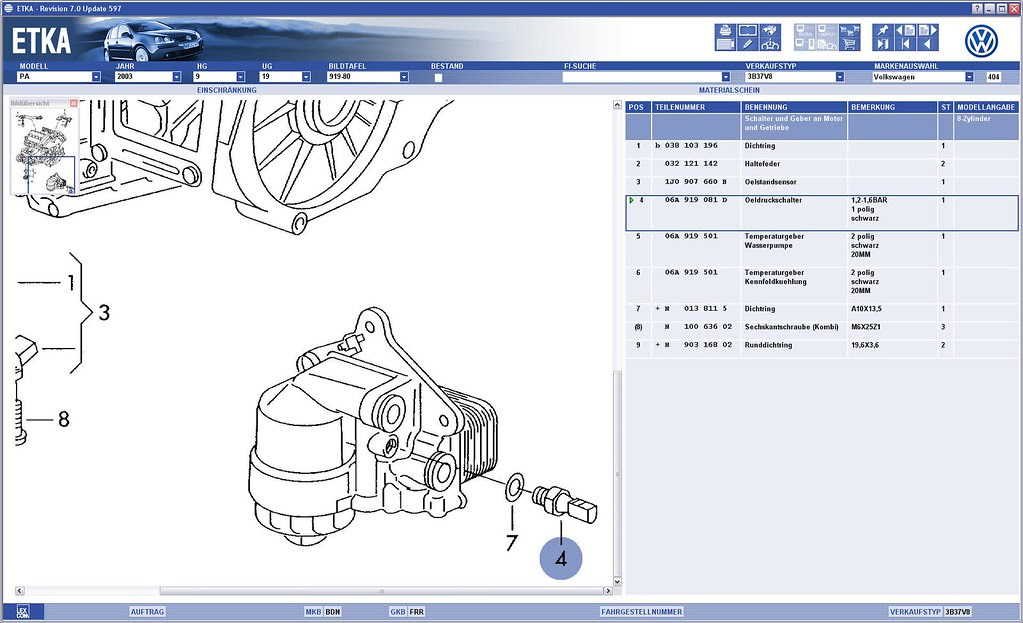This screenshot has height=623, width=1023.
Task: Click callout number 8 in diagram
Action: click(64, 419)
